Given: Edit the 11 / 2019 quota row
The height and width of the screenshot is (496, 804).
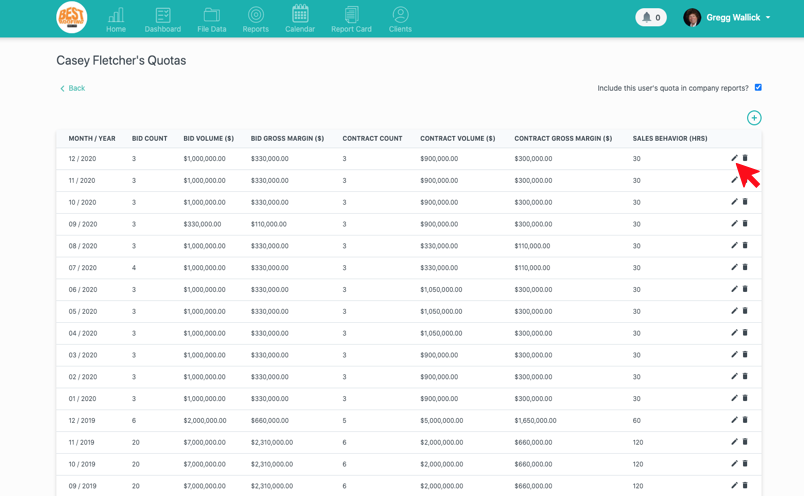Looking at the screenshot, I should [734, 441].
